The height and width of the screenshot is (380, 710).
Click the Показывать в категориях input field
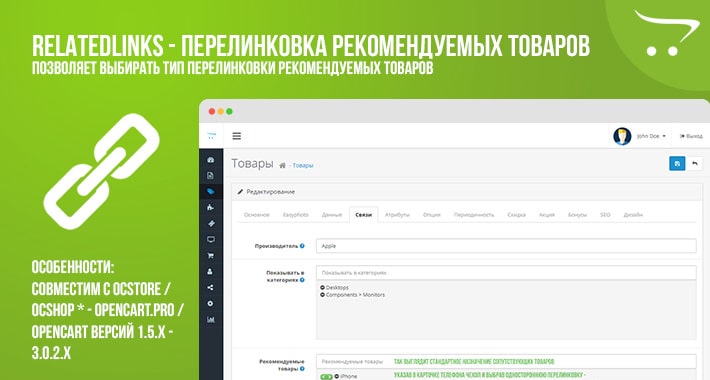pos(506,273)
